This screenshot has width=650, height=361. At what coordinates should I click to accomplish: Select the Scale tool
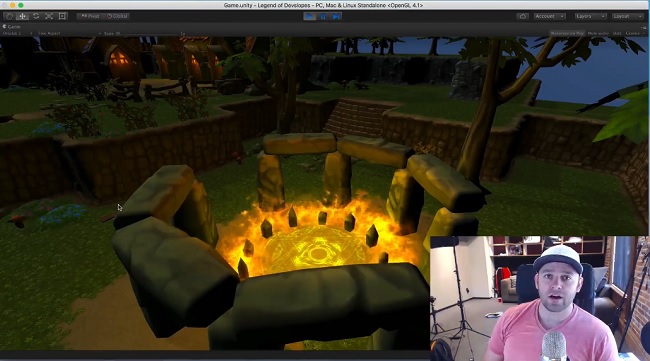49,16
